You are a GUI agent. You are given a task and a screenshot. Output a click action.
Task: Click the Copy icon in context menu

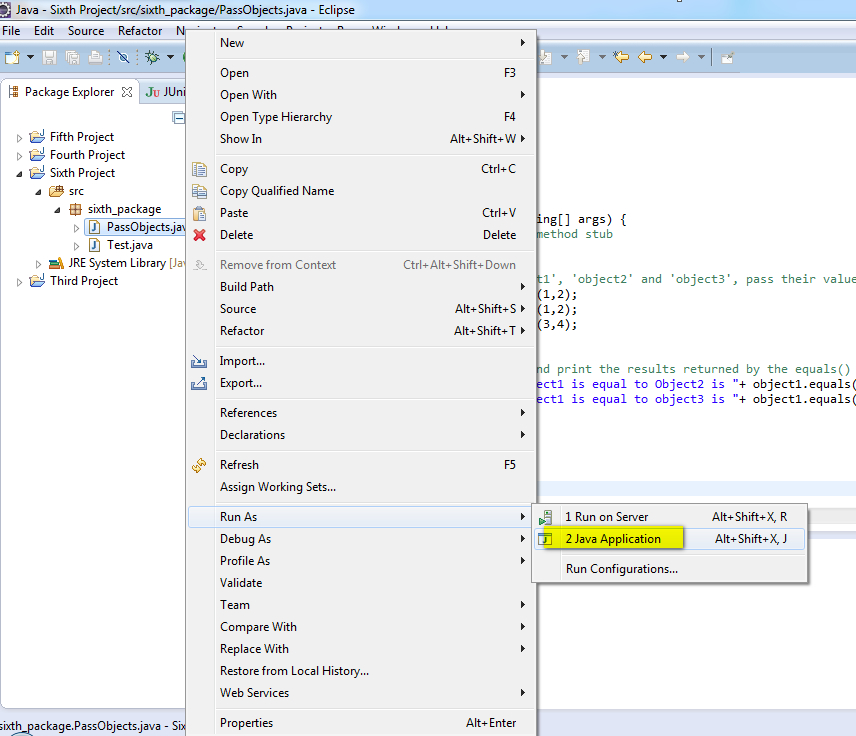[199, 169]
